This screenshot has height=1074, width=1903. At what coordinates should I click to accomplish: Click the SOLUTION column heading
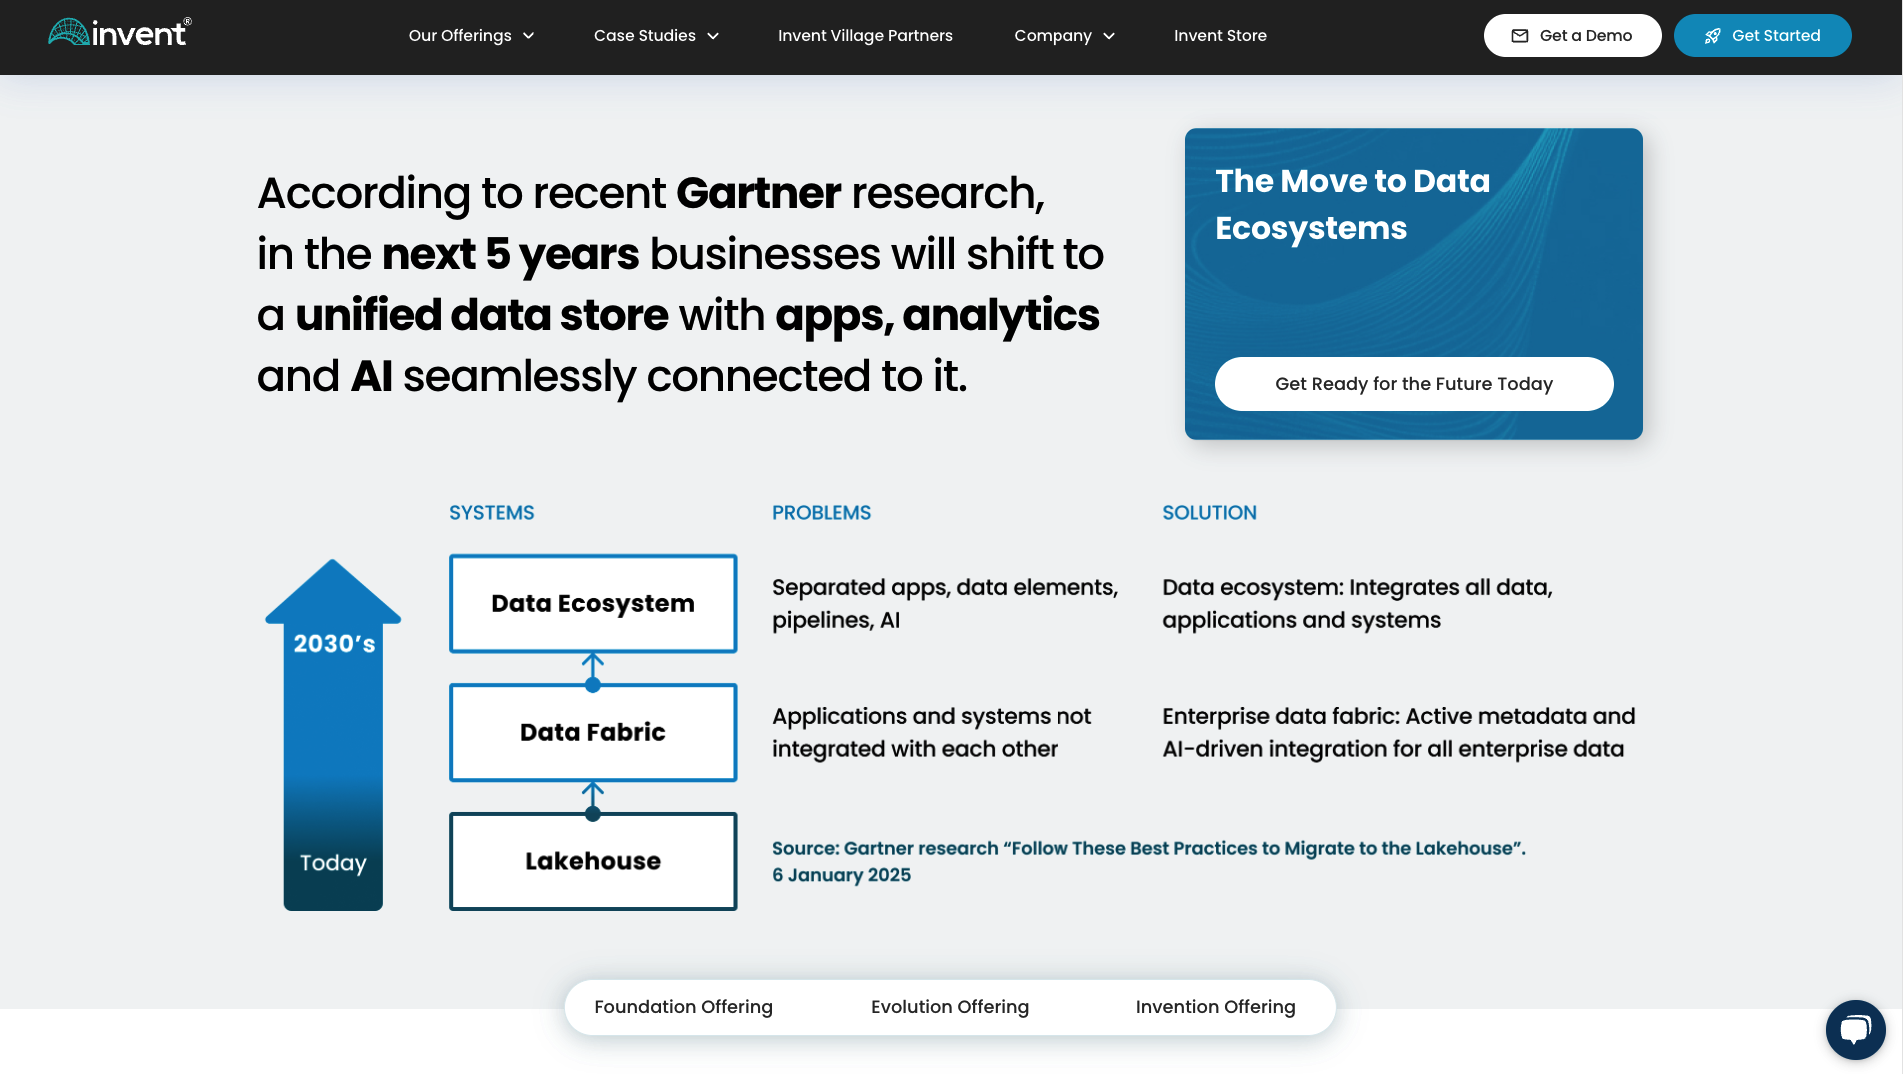pos(1209,513)
